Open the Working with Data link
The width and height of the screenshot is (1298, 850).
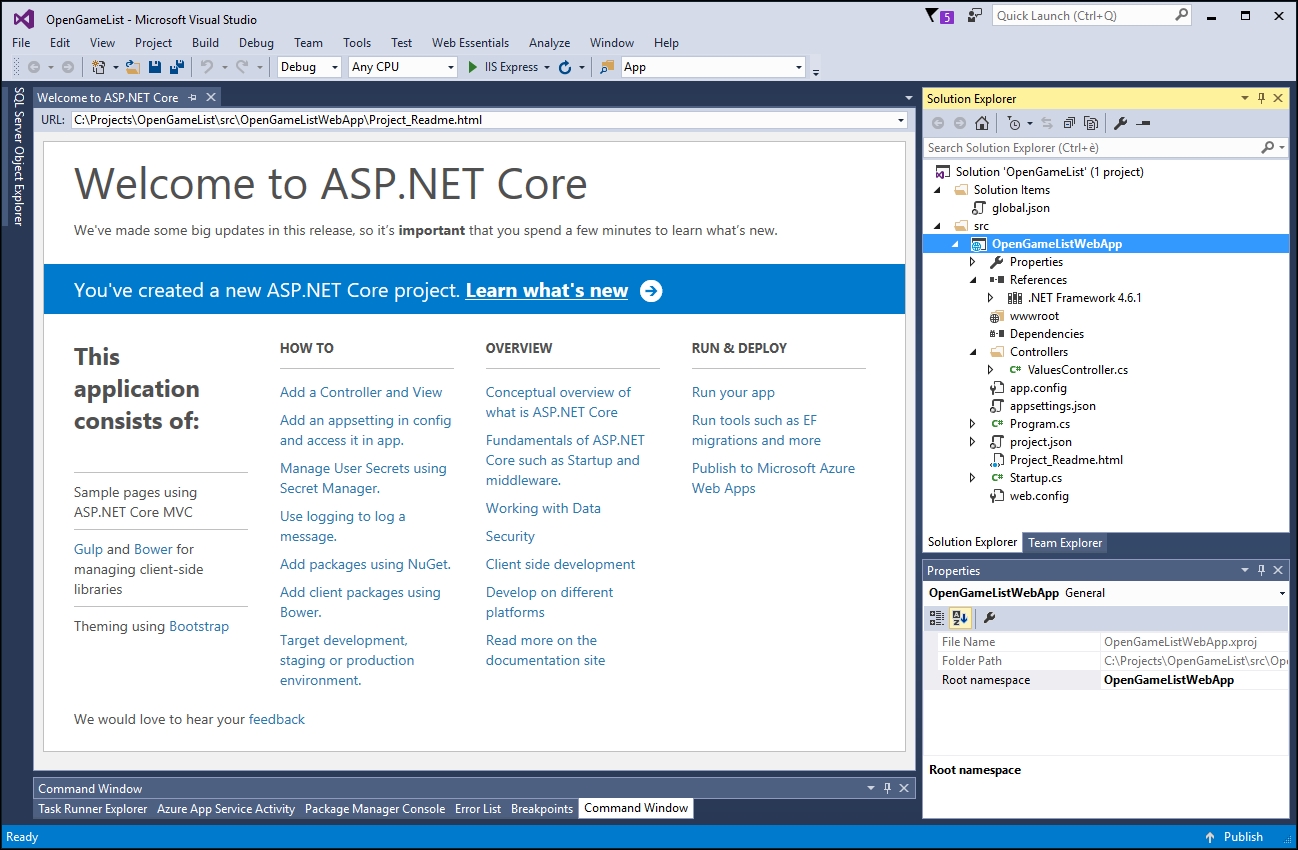[543, 509]
